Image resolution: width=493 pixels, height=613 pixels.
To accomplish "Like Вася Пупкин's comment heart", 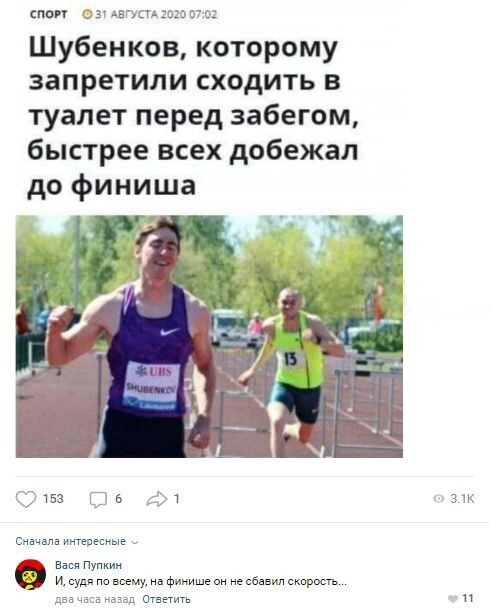I will click(x=453, y=599).
